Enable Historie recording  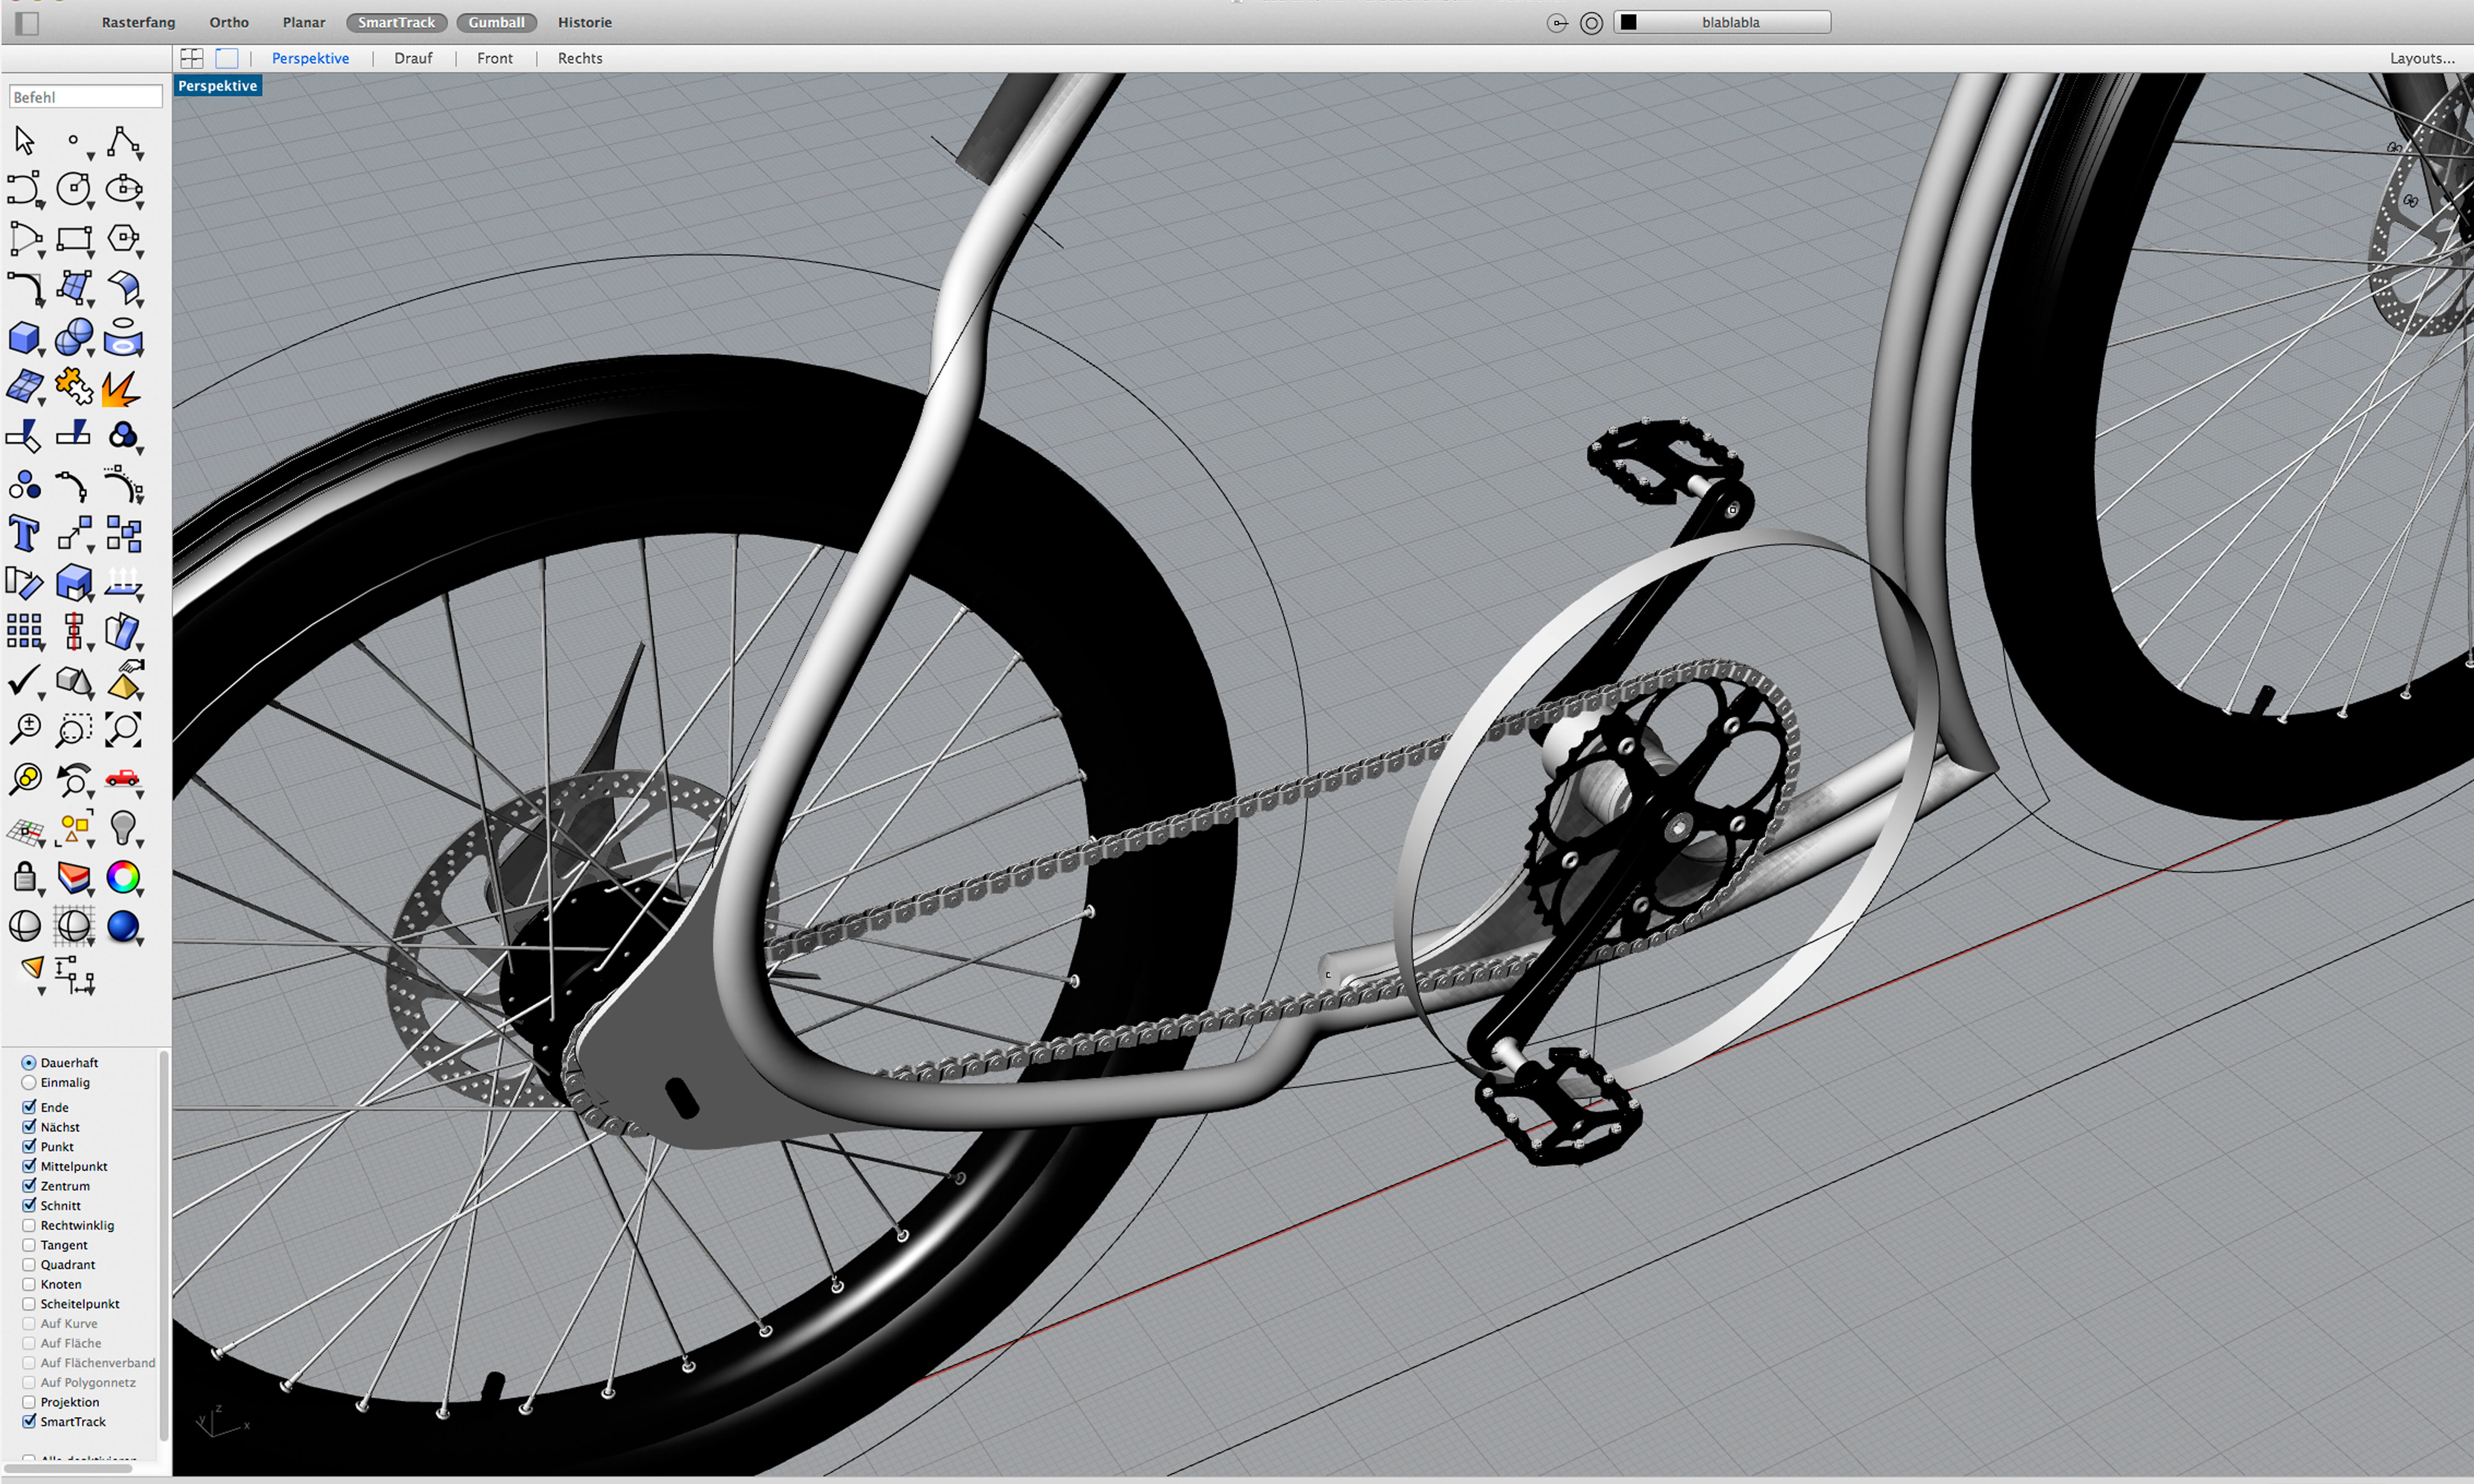585,22
